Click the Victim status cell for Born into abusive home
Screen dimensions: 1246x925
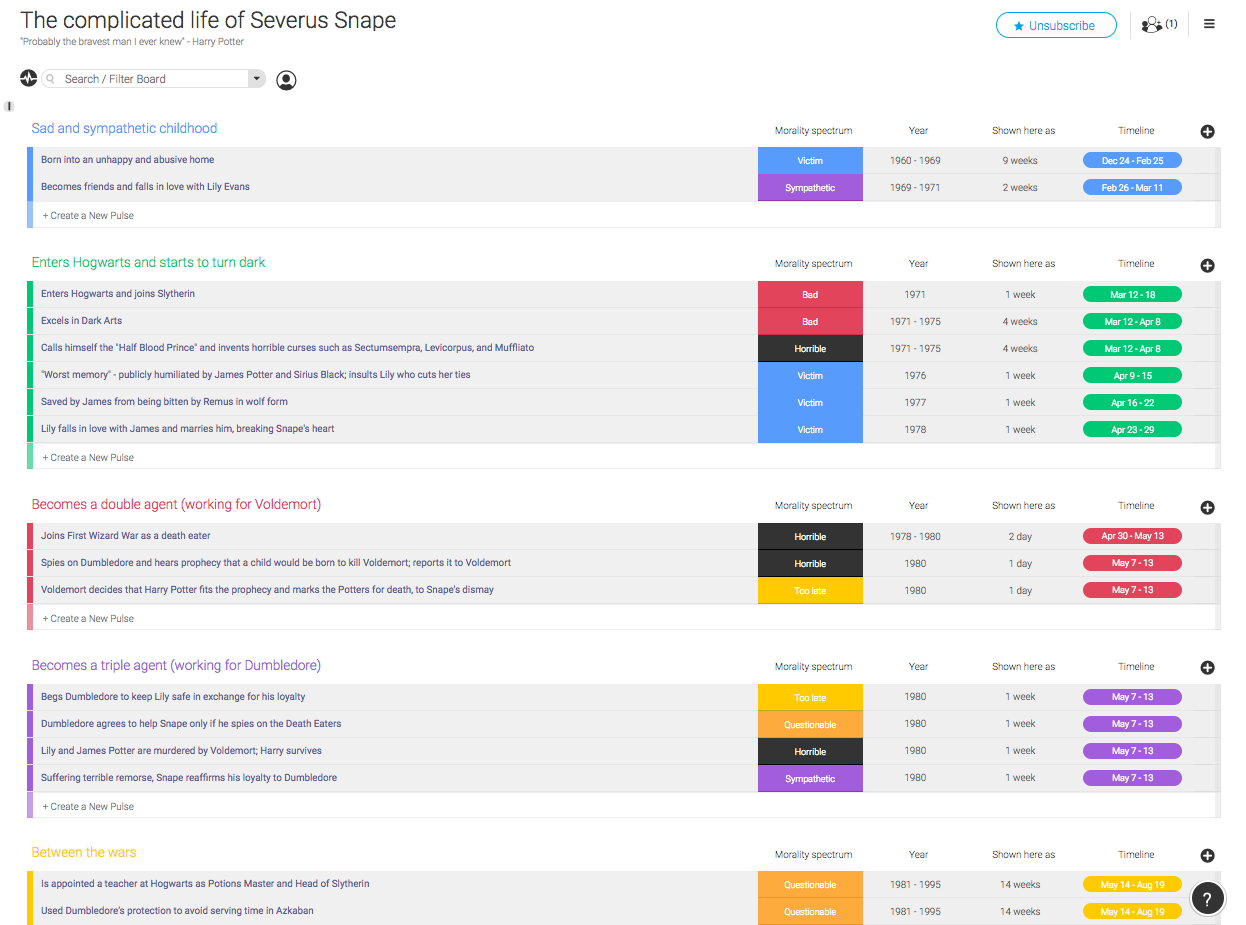(x=810, y=161)
